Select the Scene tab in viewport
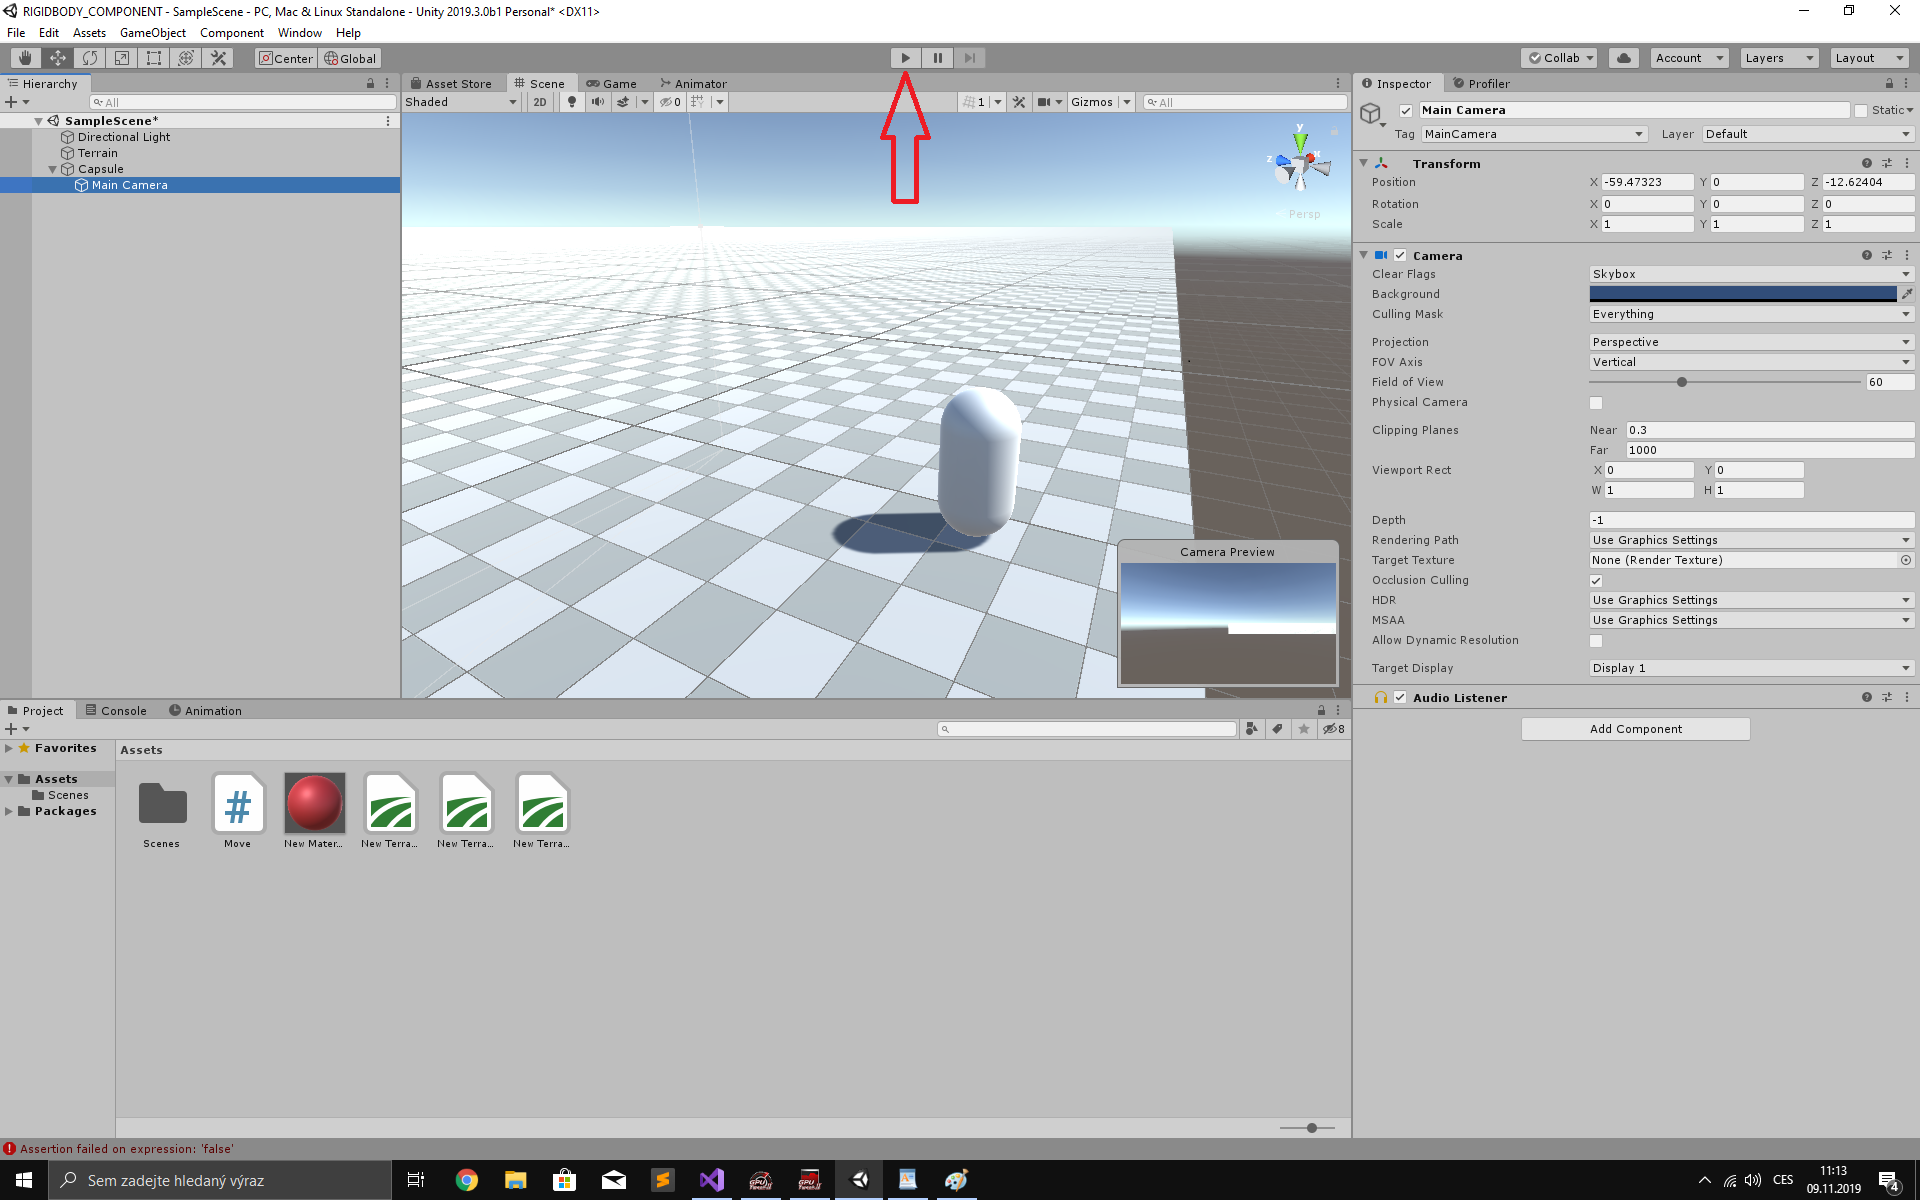The height and width of the screenshot is (1200, 1920). click(x=543, y=83)
